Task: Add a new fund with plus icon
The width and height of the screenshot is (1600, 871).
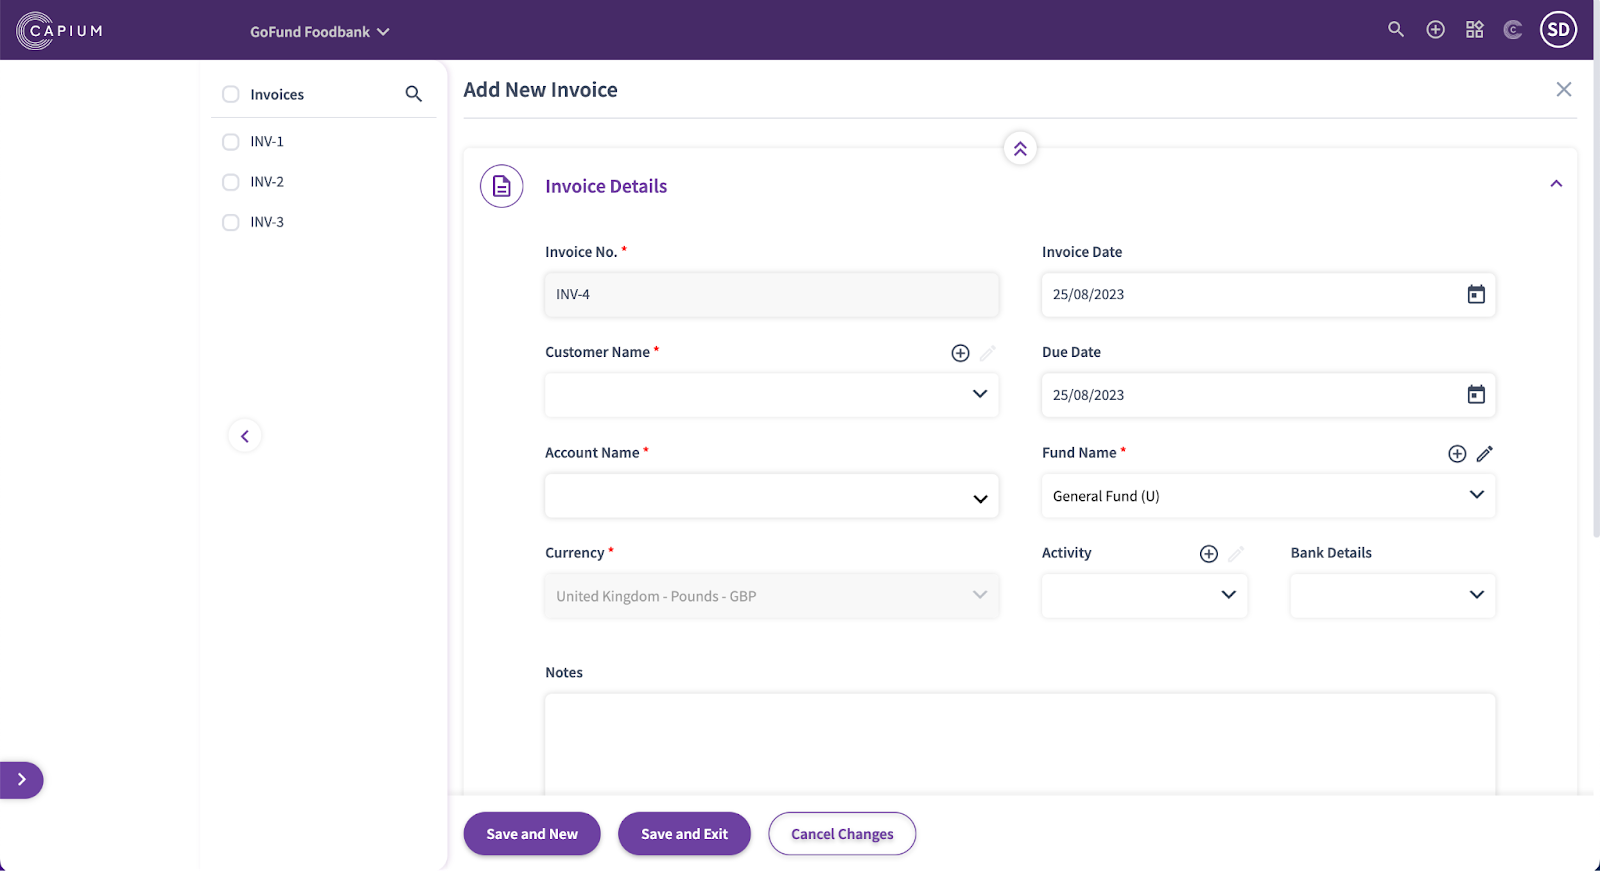Action: [x=1457, y=454]
